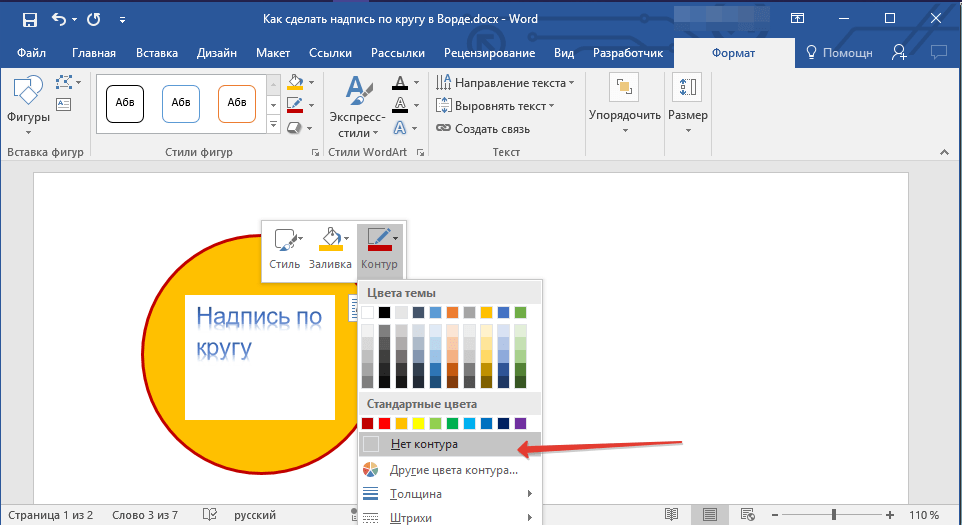Pick the red standard color swatch
Screen dimensions: 962x525
point(385,423)
